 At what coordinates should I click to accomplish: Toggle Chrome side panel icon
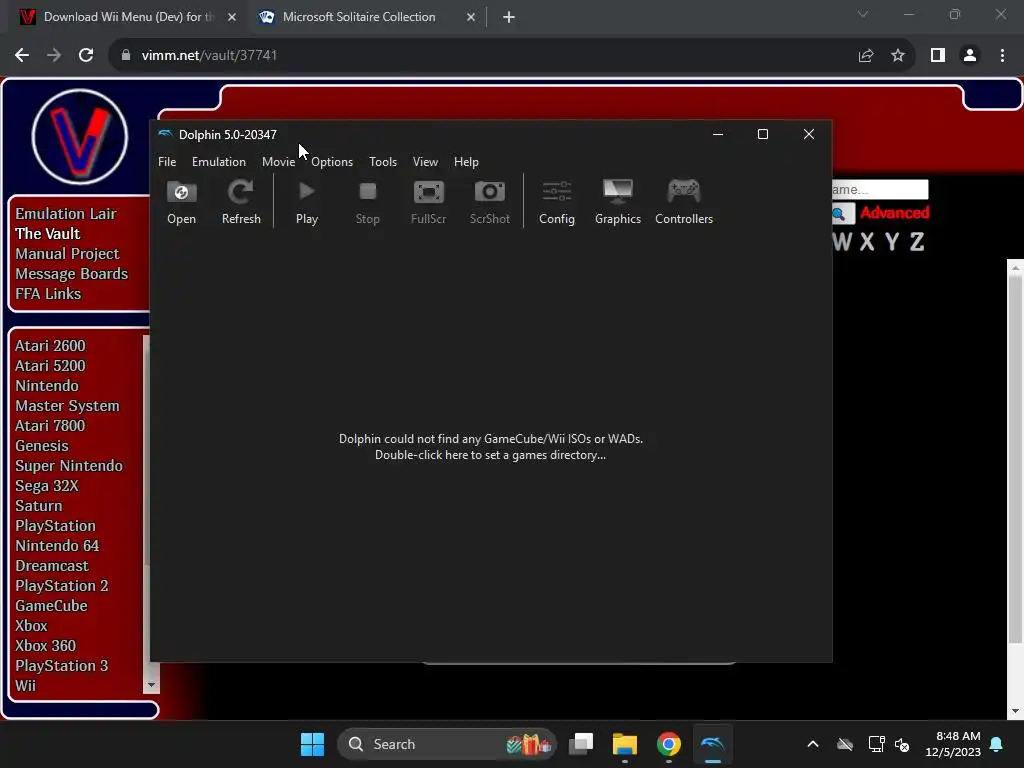pyautogui.click(x=938, y=56)
